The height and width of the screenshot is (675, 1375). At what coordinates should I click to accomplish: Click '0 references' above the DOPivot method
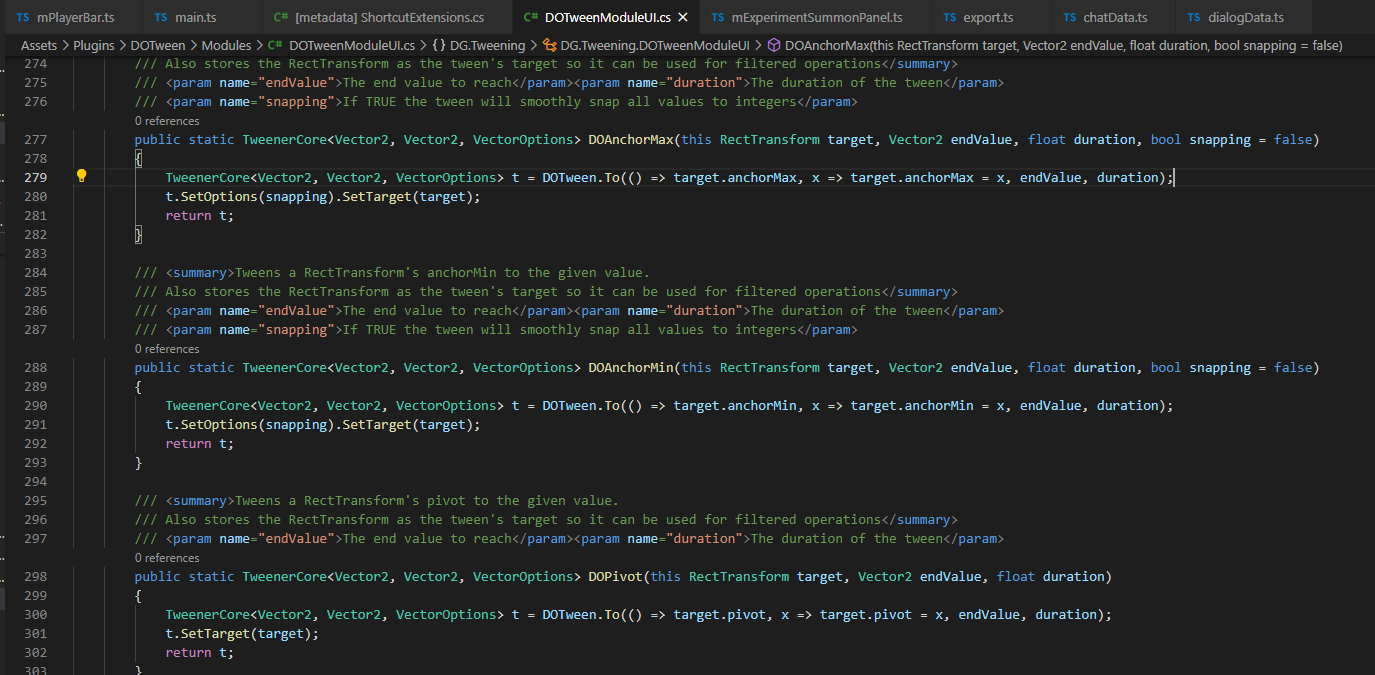pyautogui.click(x=166, y=557)
